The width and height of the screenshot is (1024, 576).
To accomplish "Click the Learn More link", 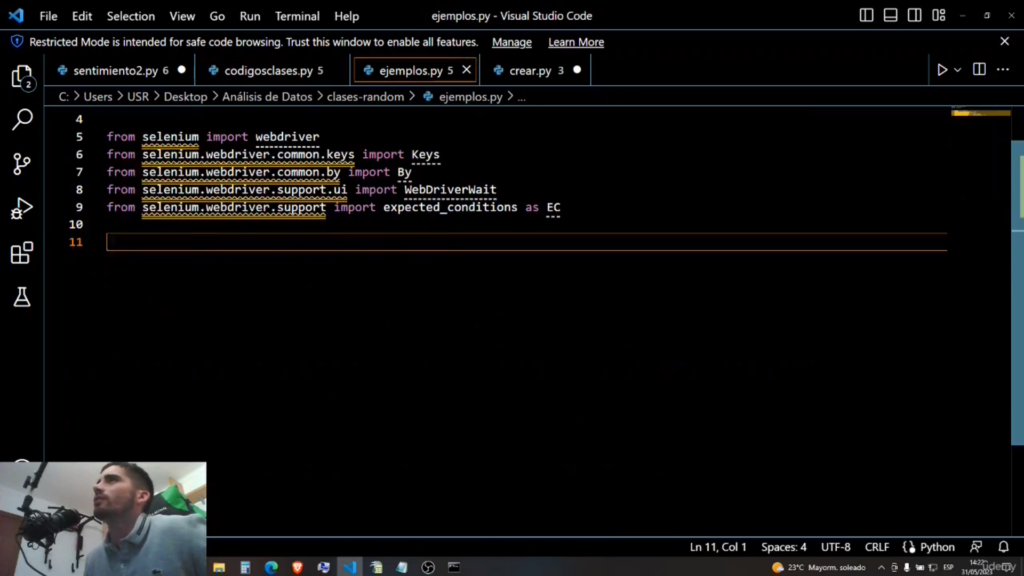I will pyautogui.click(x=576, y=42).
